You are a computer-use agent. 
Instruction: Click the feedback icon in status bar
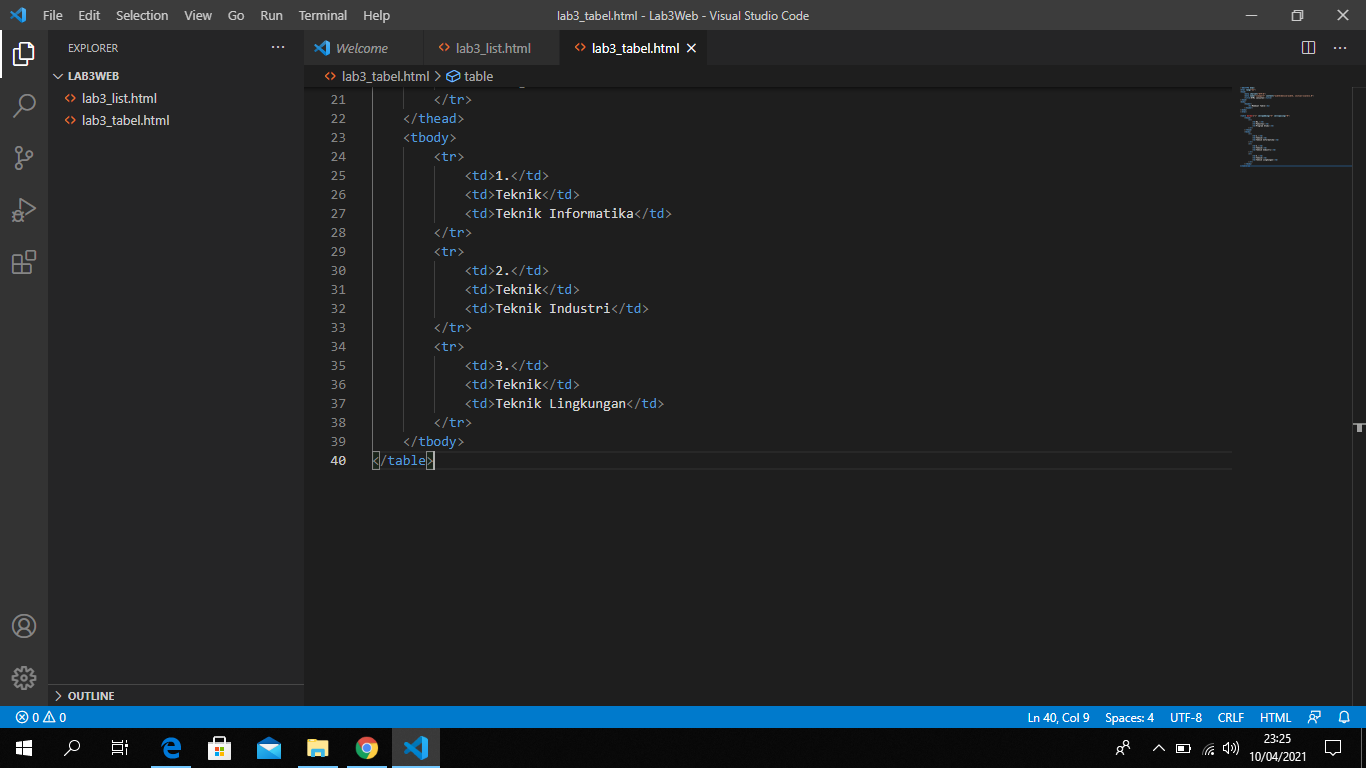(1315, 717)
